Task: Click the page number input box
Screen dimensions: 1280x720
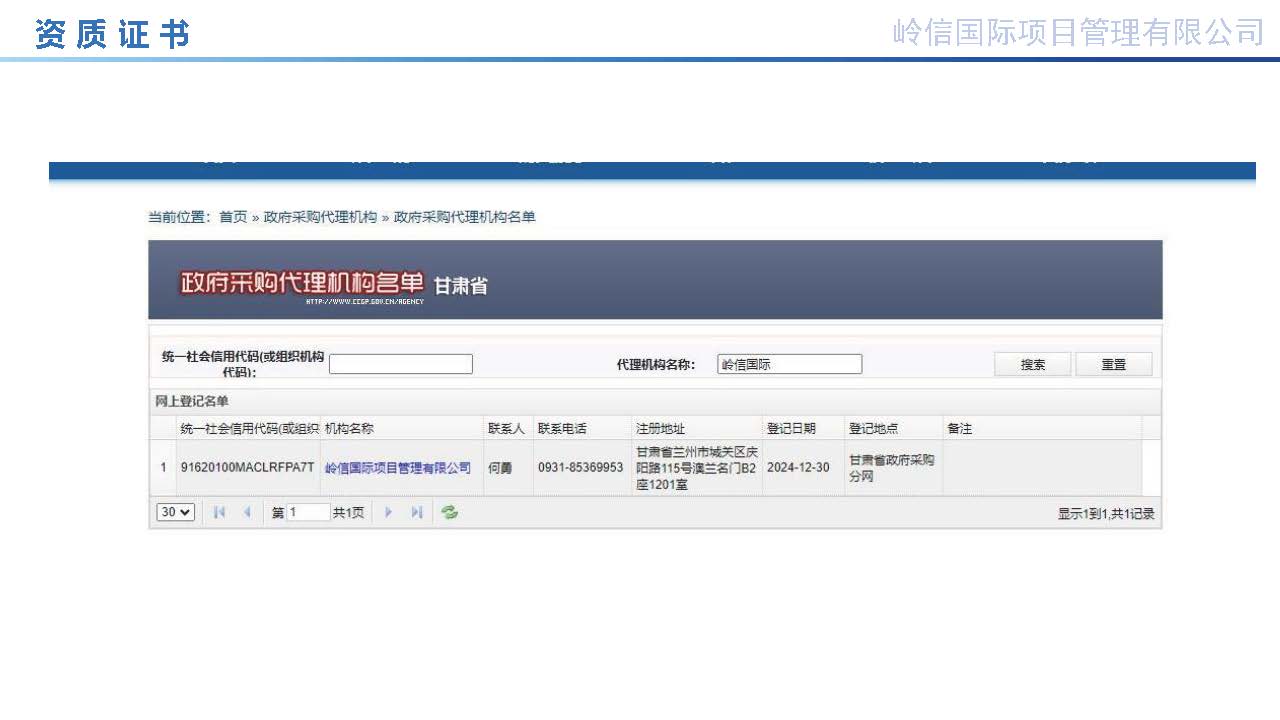Action: pos(308,512)
